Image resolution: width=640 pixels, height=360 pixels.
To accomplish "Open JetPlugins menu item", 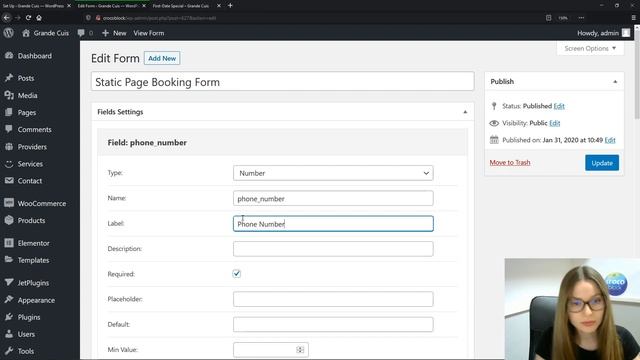I will tap(33, 282).
